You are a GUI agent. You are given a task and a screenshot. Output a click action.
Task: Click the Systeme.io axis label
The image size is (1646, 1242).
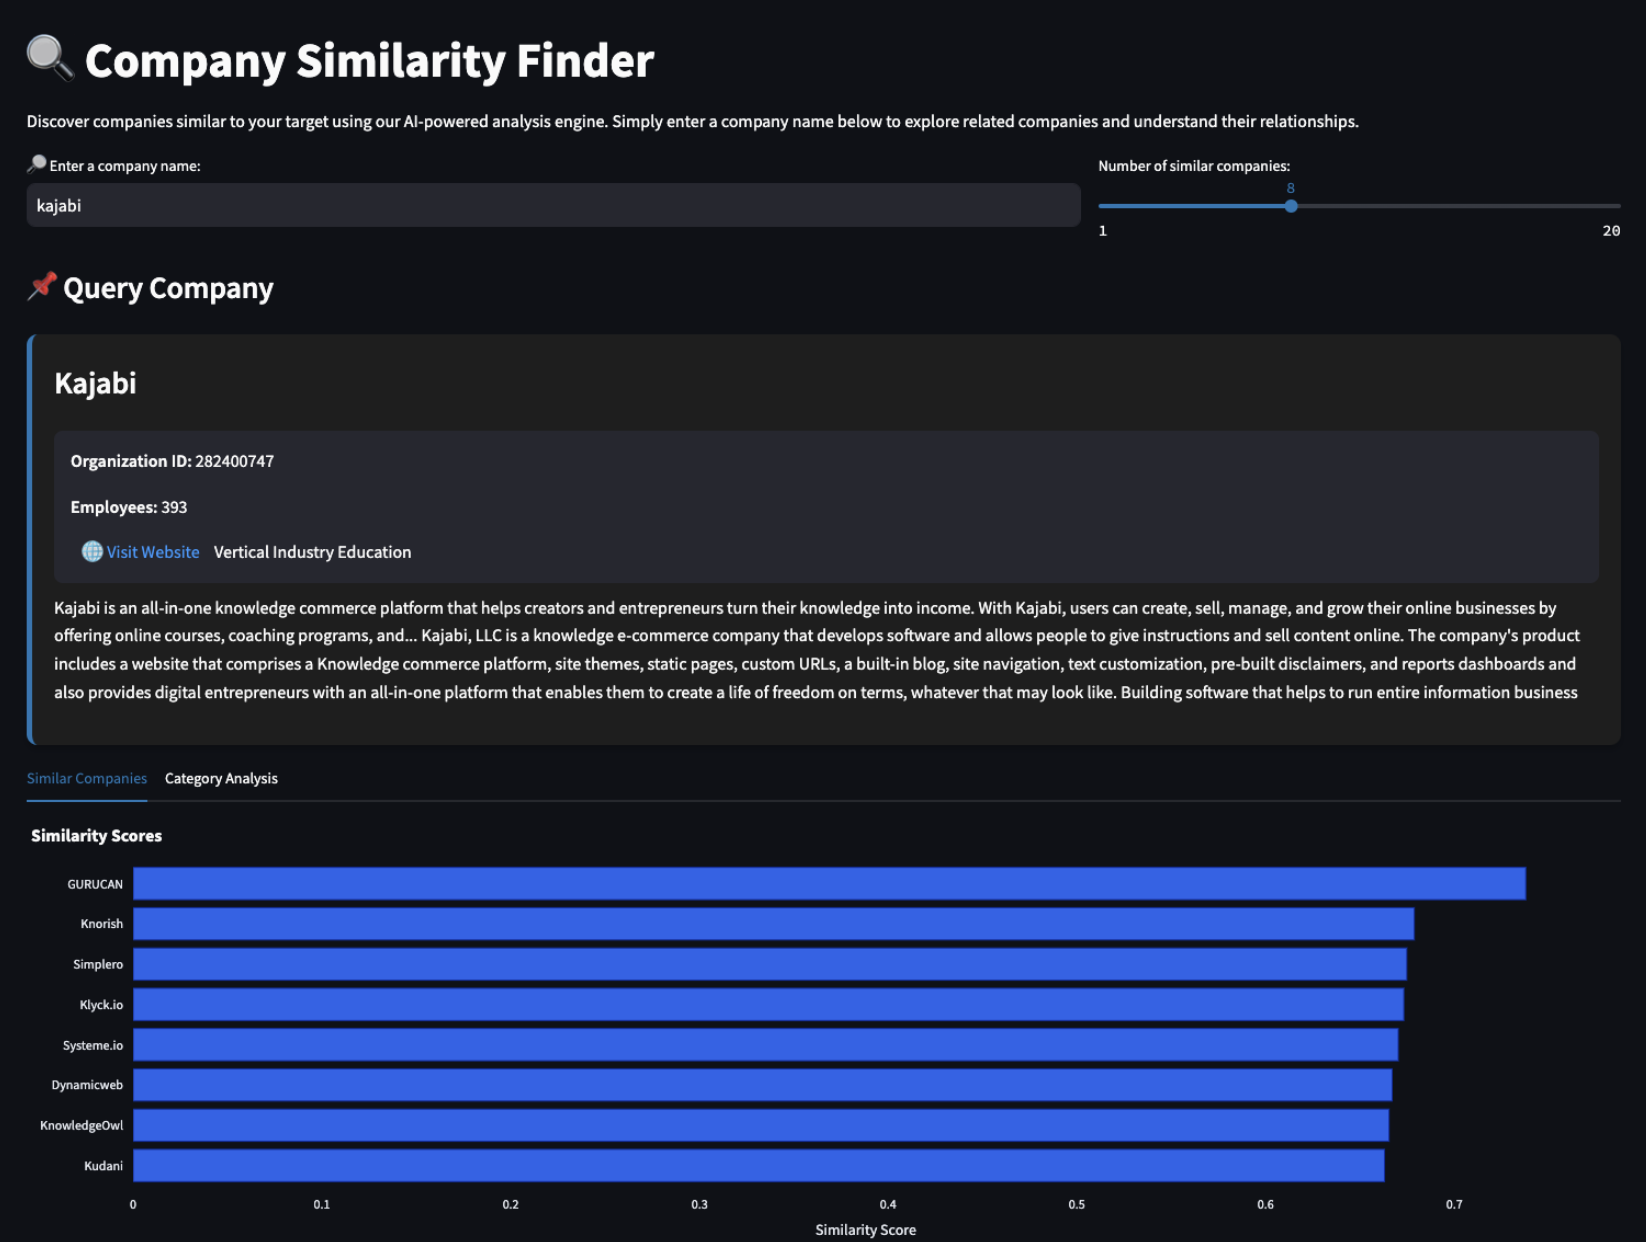point(93,1045)
